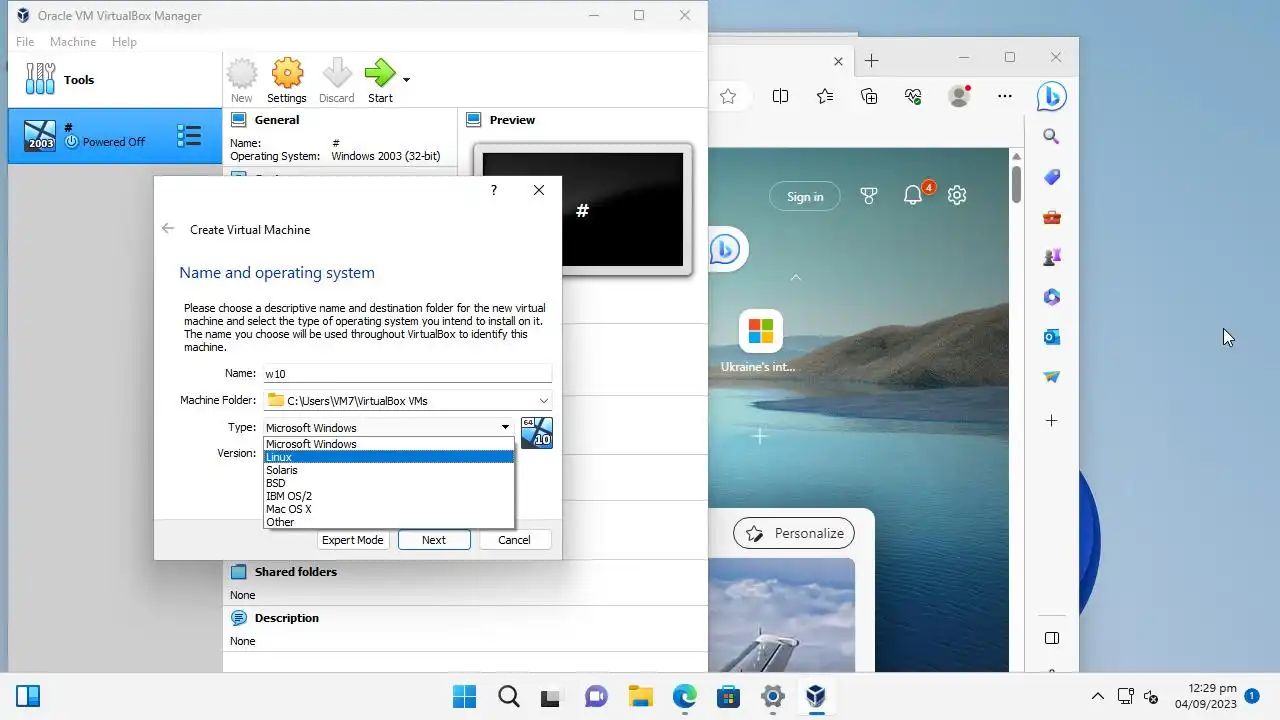1280x720 pixels.
Task: Open the Shared folders section
Action: [x=295, y=572]
